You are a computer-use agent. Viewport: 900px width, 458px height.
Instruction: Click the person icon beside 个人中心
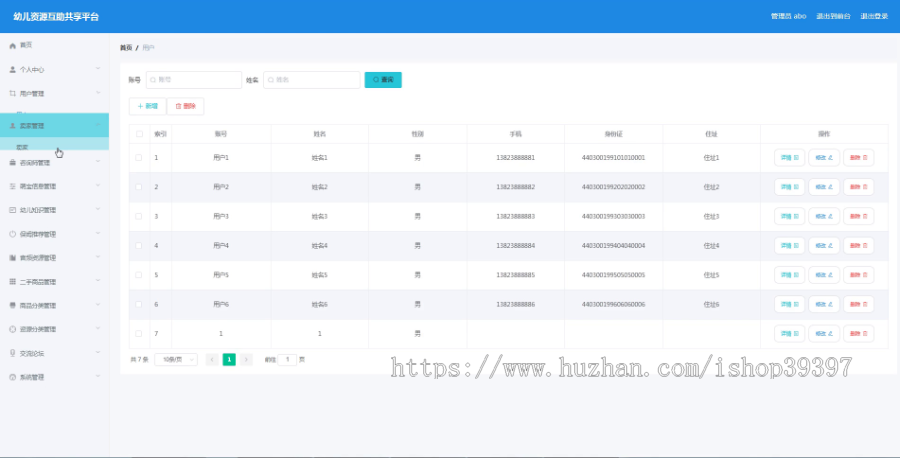pos(13,69)
